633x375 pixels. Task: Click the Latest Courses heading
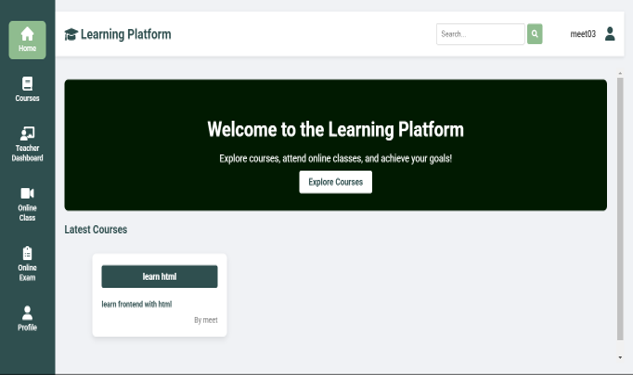[x=96, y=229]
